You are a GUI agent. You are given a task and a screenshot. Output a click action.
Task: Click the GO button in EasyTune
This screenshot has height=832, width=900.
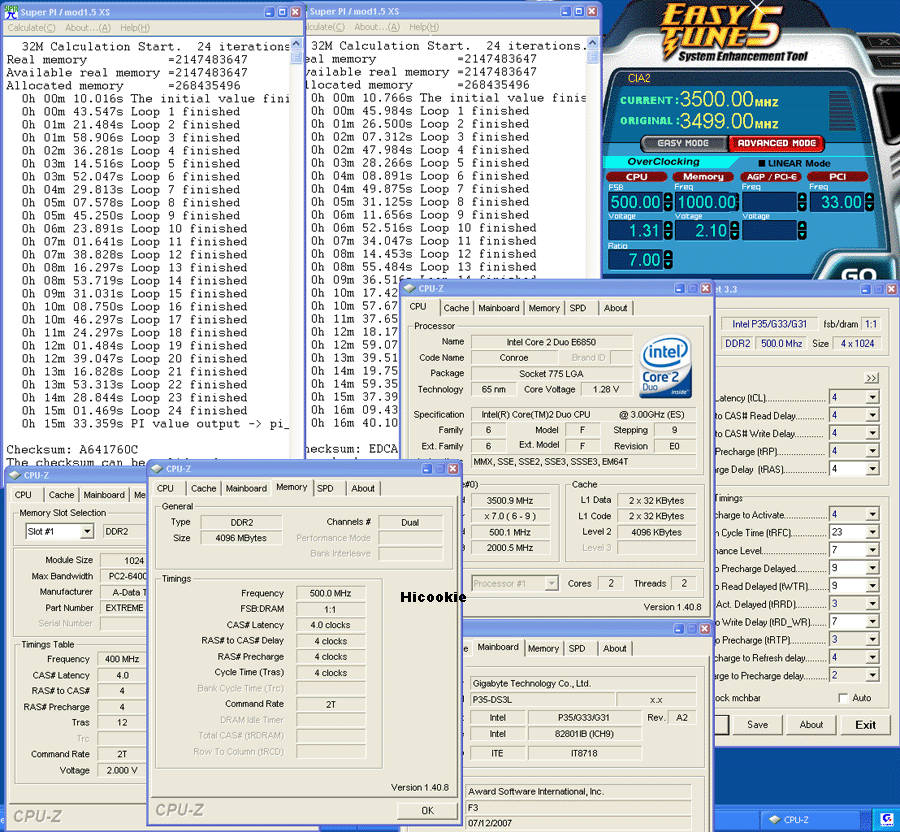click(859, 274)
